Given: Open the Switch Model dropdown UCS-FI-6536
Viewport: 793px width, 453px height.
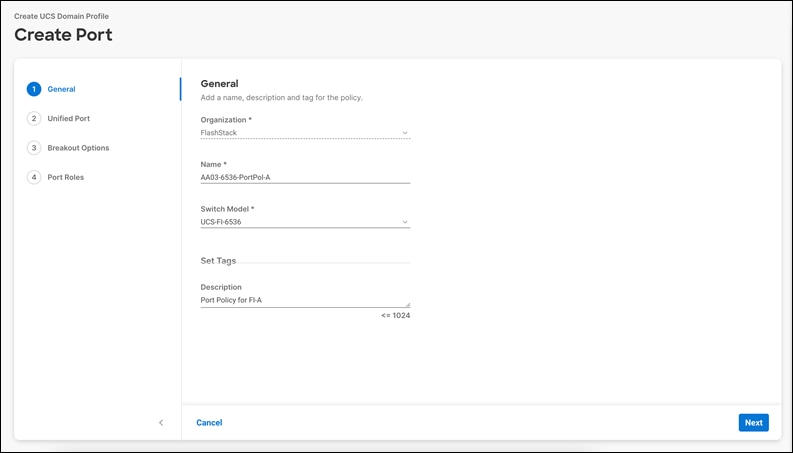Looking at the screenshot, I should (x=305, y=222).
